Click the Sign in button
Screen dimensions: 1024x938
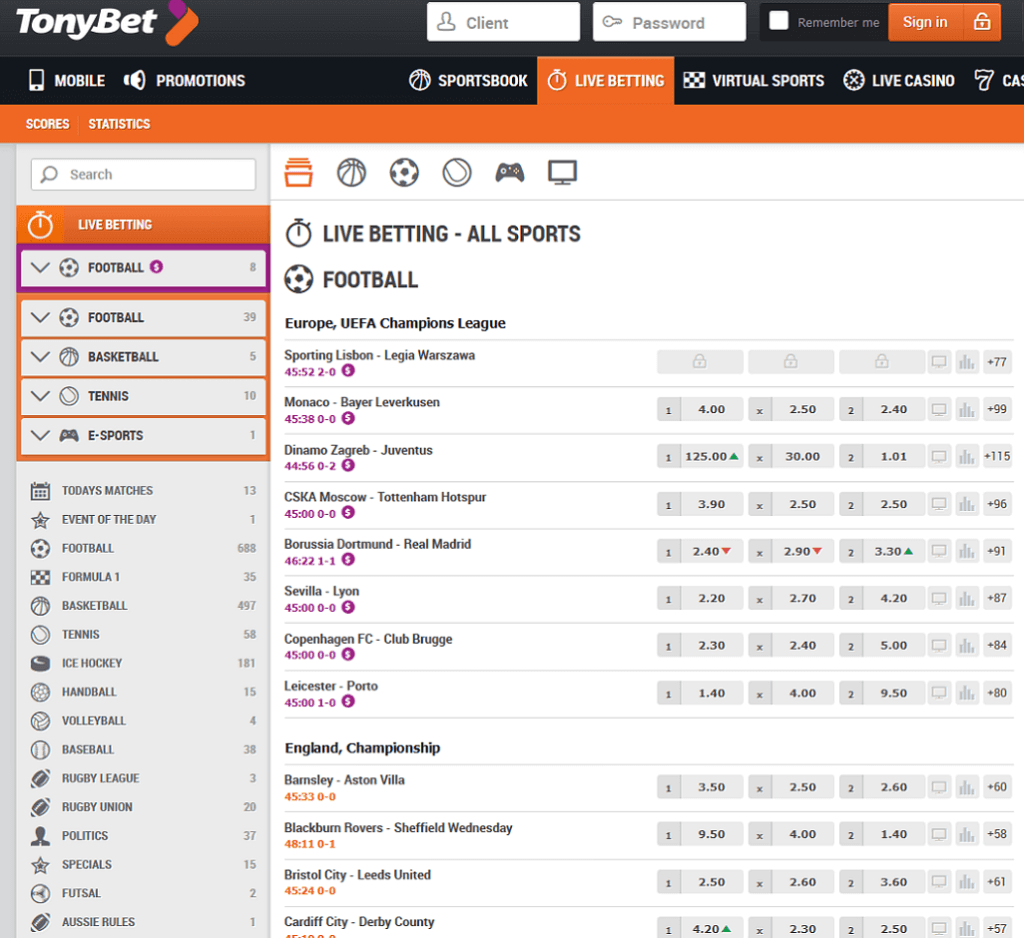(944, 22)
